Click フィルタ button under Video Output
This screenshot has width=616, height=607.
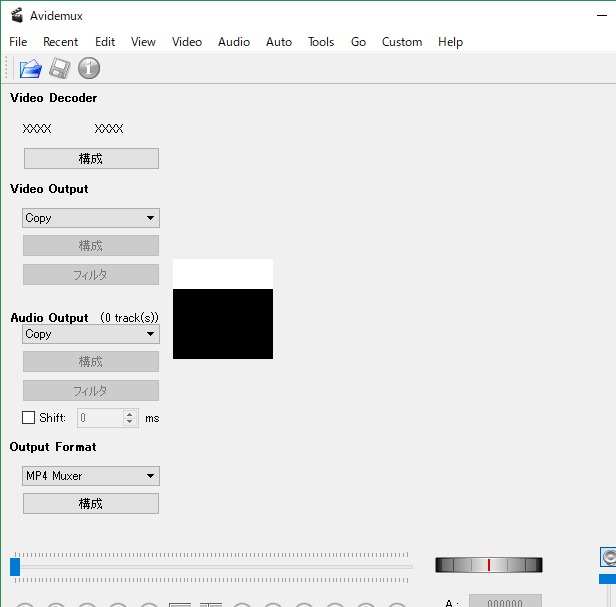[x=91, y=274]
